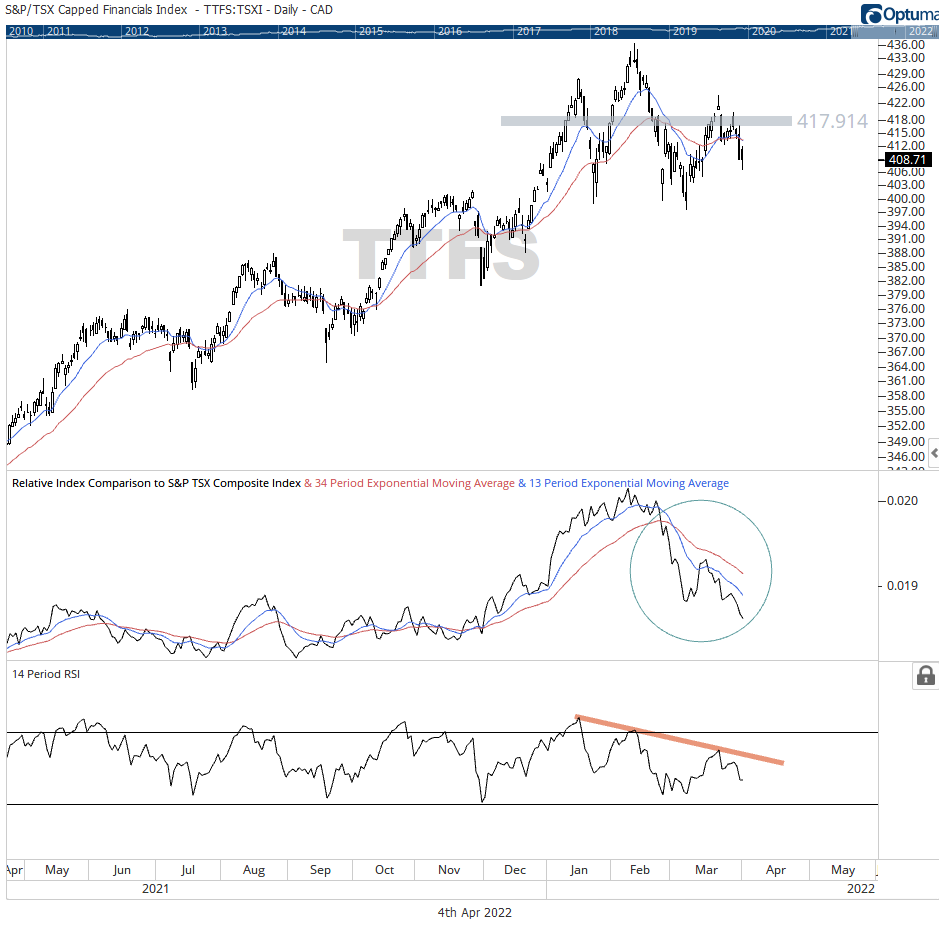Click the padlock icon beside the RSI panel
Image resolution: width=947 pixels, height=932 pixels.
pyautogui.click(x=925, y=676)
